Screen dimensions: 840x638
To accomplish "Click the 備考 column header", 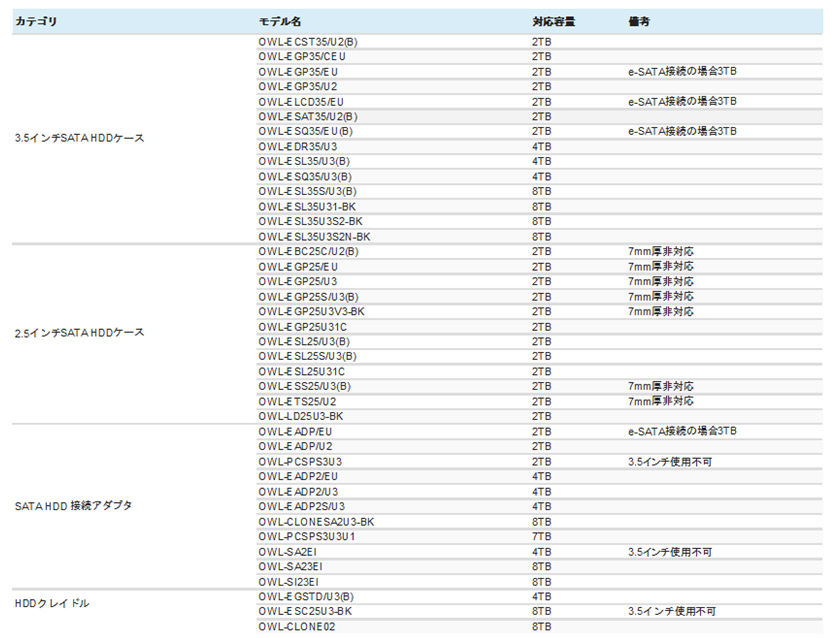I will click(x=639, y=21).
